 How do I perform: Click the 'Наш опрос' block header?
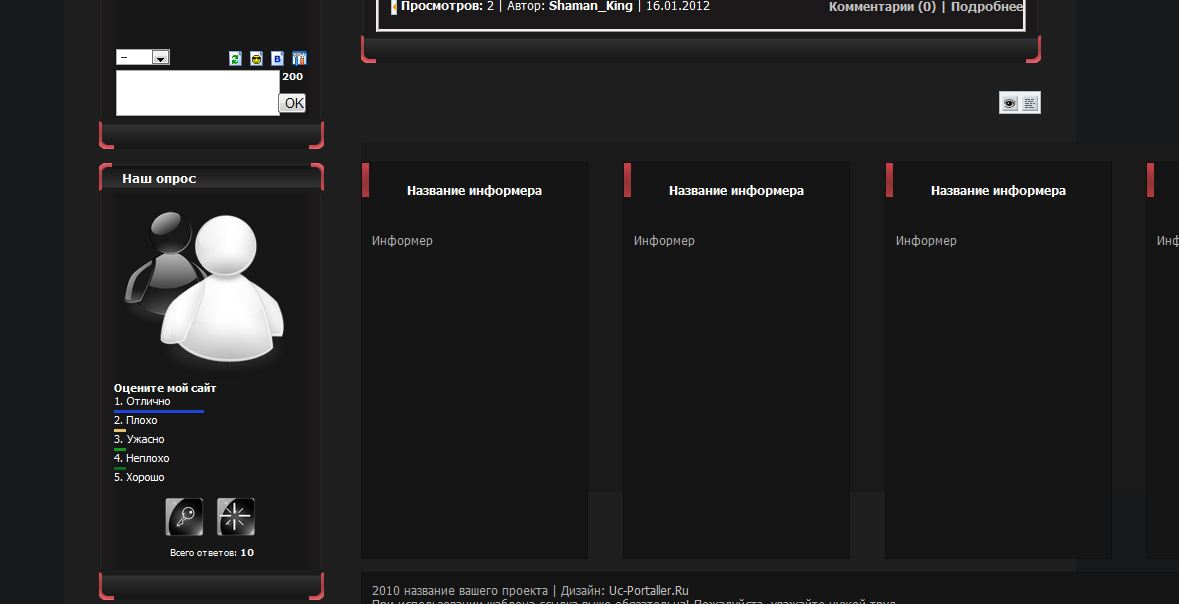pyautogui.click(x=159, y=178)
